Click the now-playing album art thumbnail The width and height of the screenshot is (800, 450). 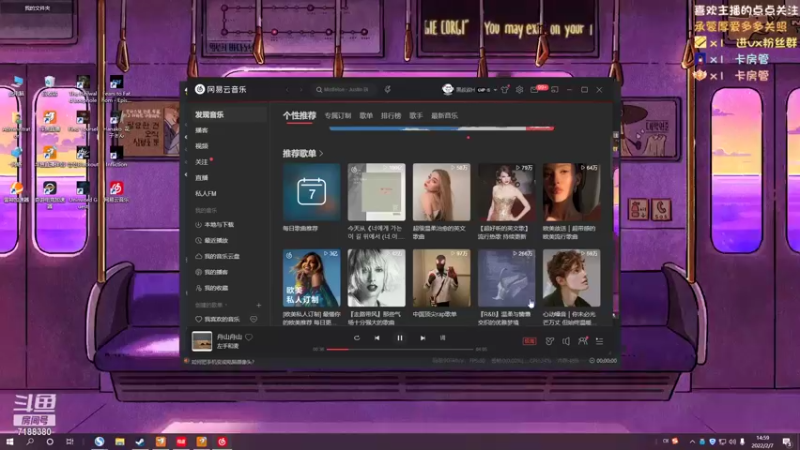pos(202,341)
